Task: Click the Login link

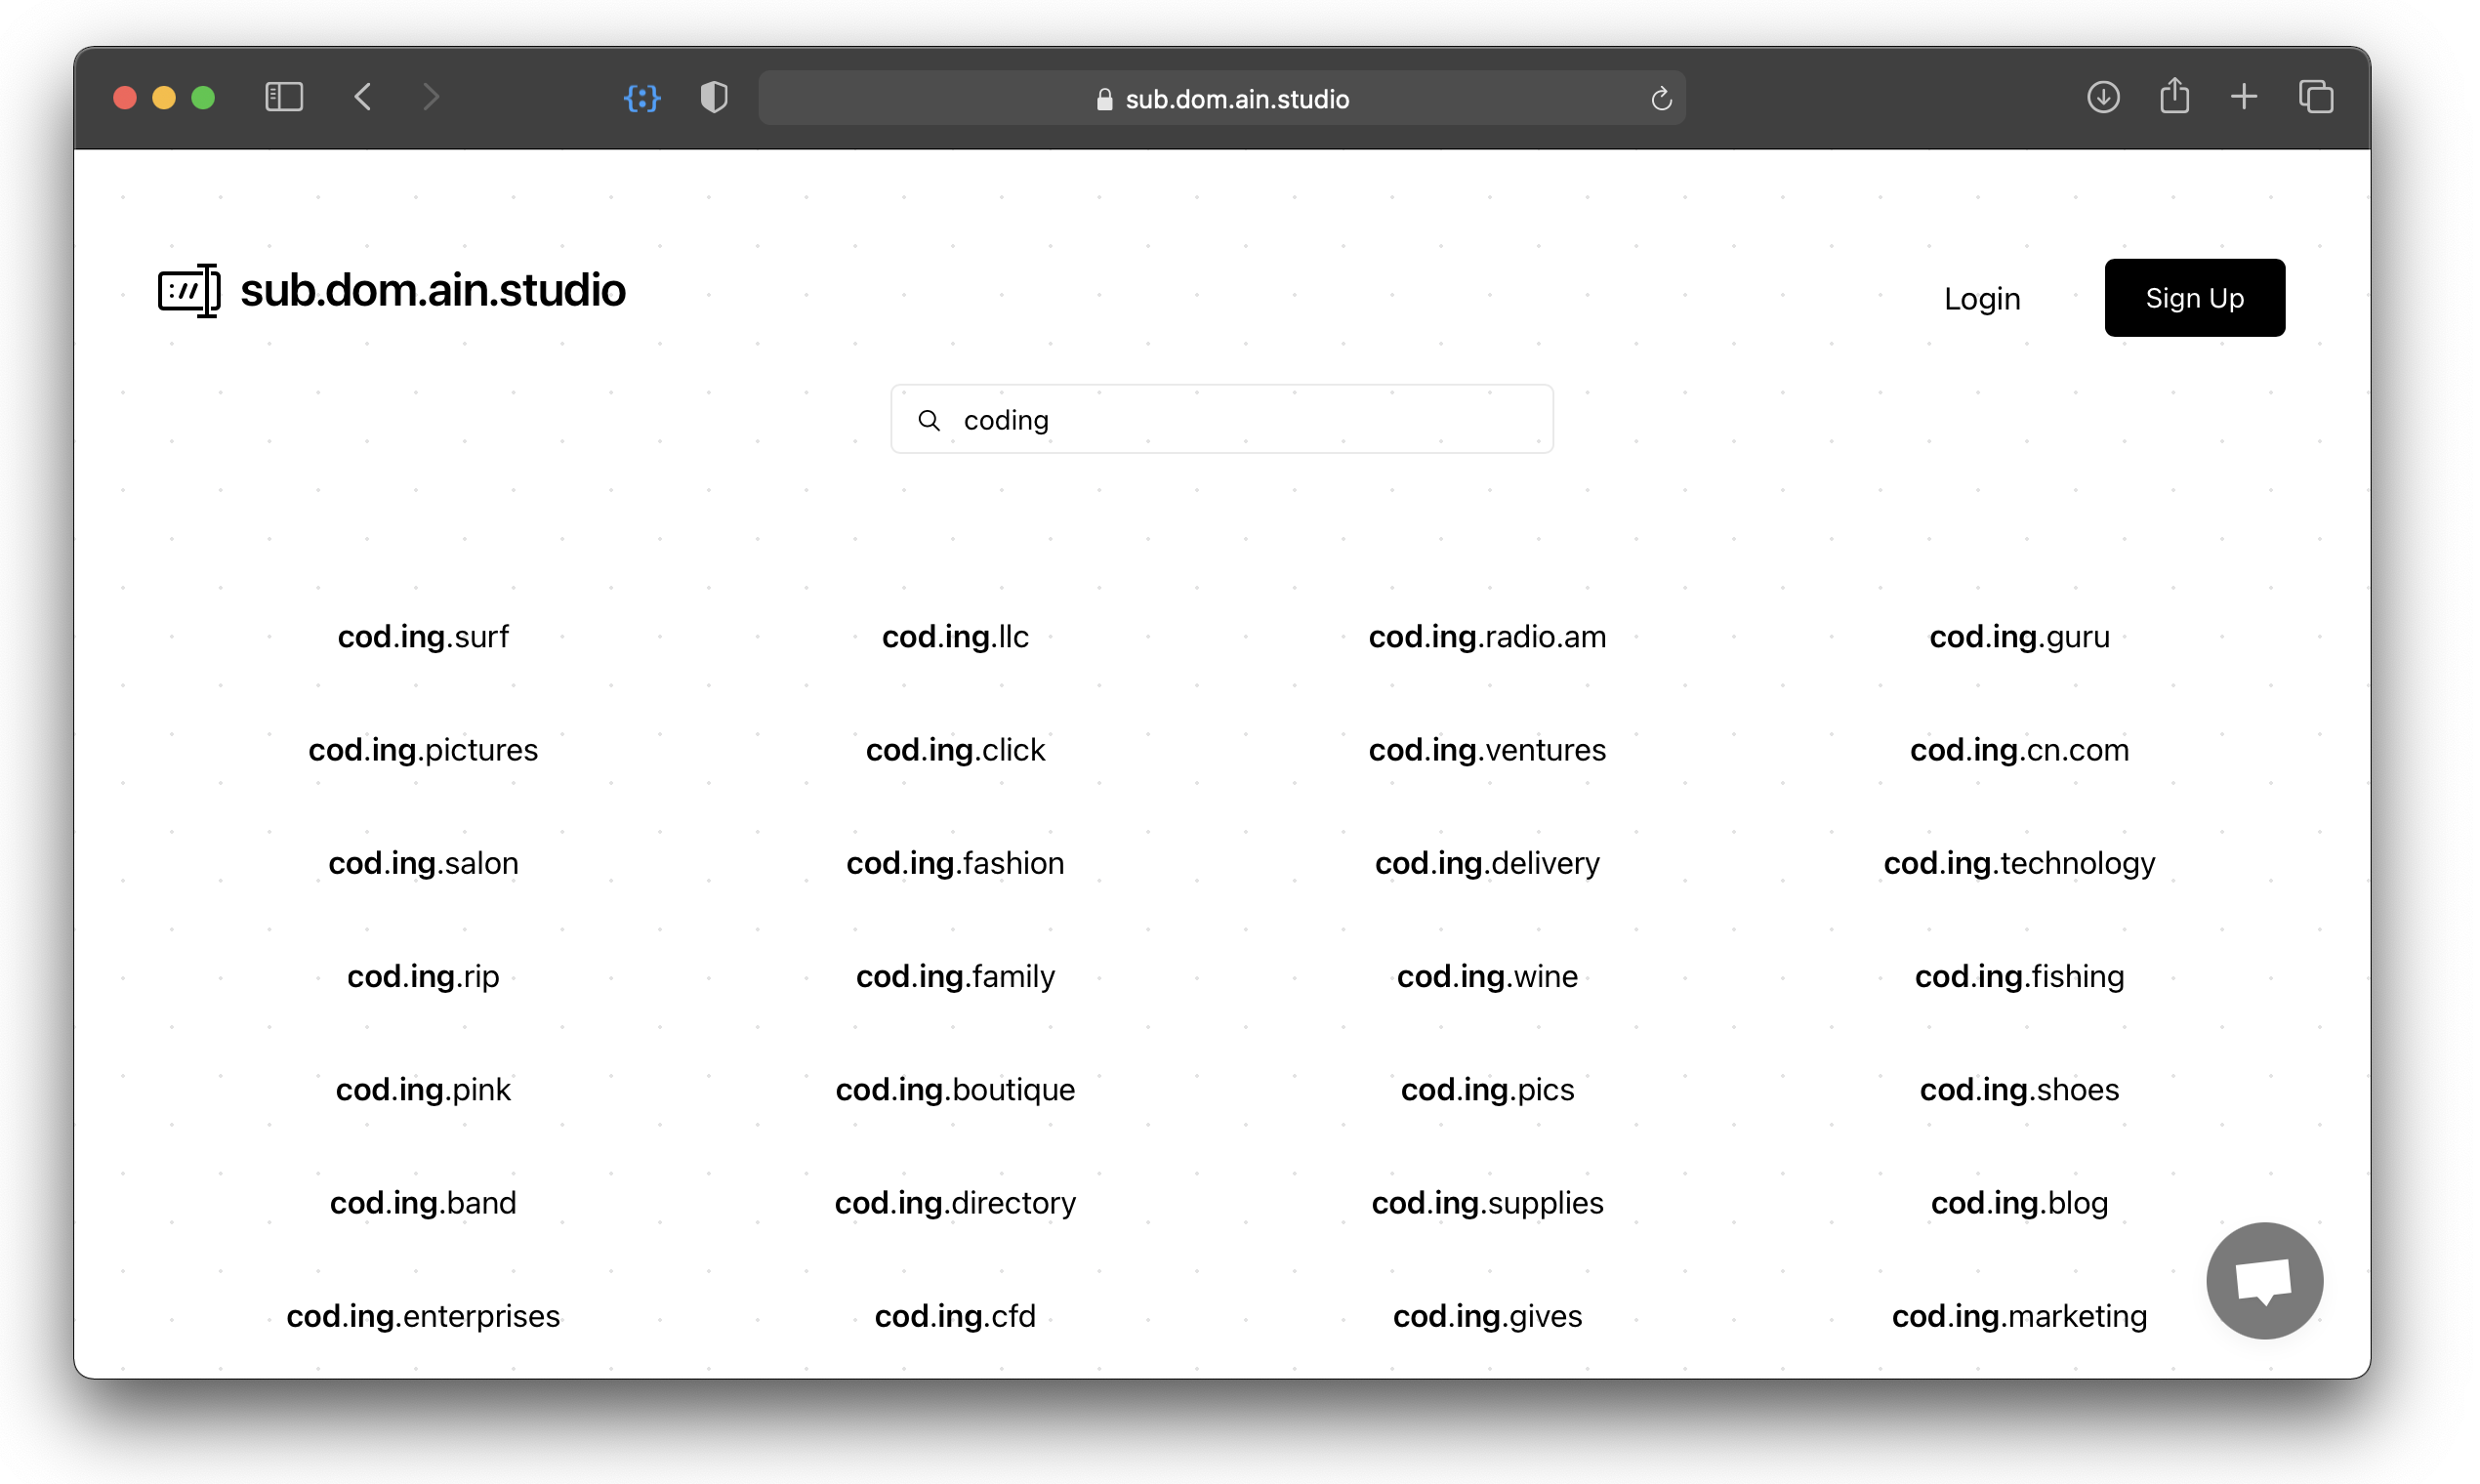Action: click(1982, 299)
